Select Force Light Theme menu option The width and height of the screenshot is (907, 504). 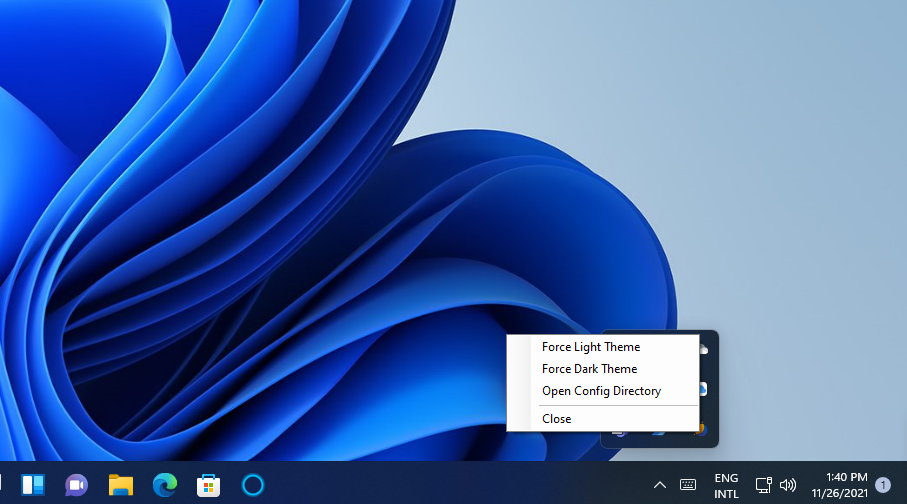591,347
